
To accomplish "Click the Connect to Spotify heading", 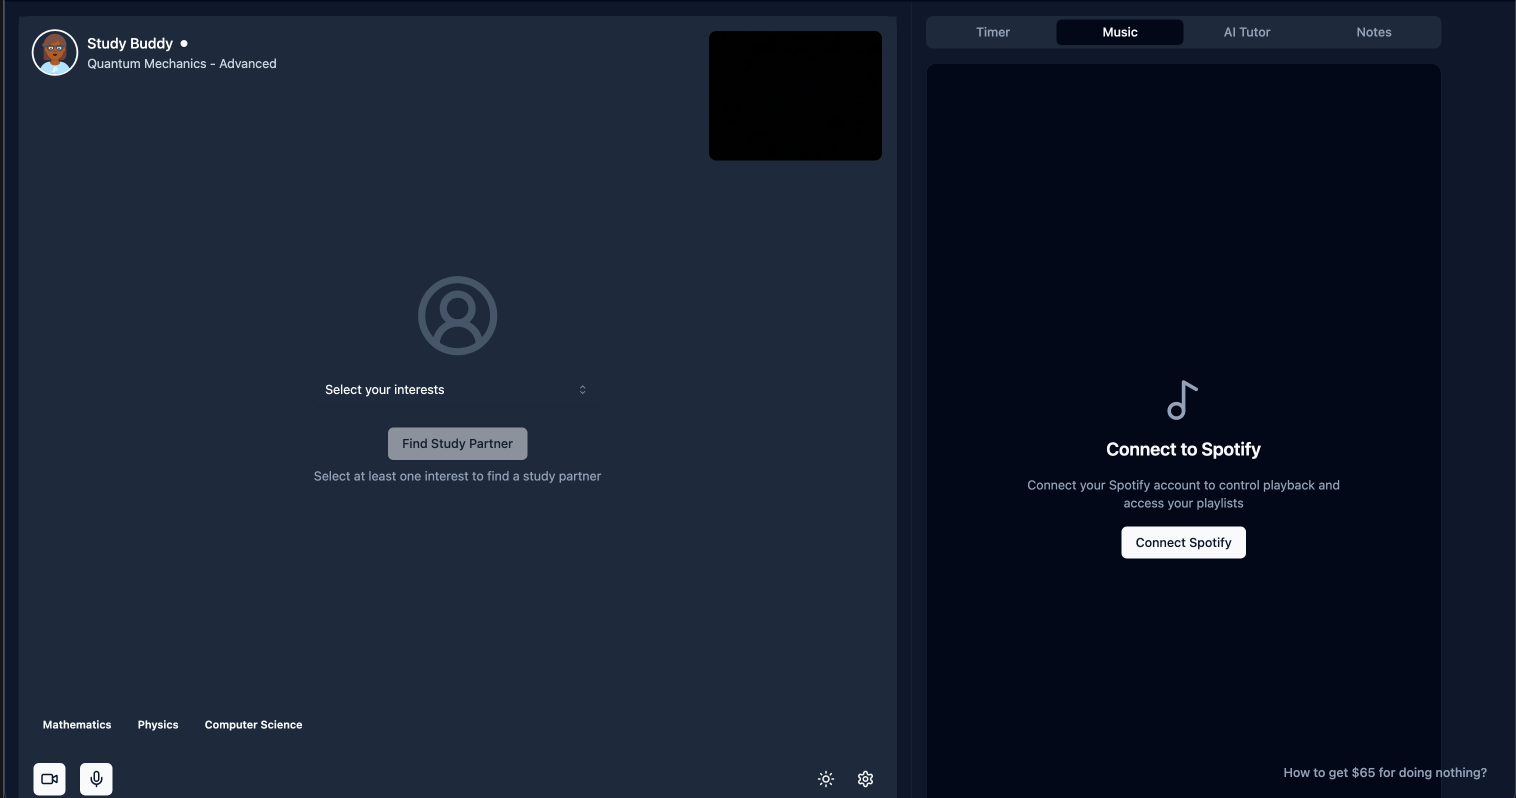I will click(1183, 450).
